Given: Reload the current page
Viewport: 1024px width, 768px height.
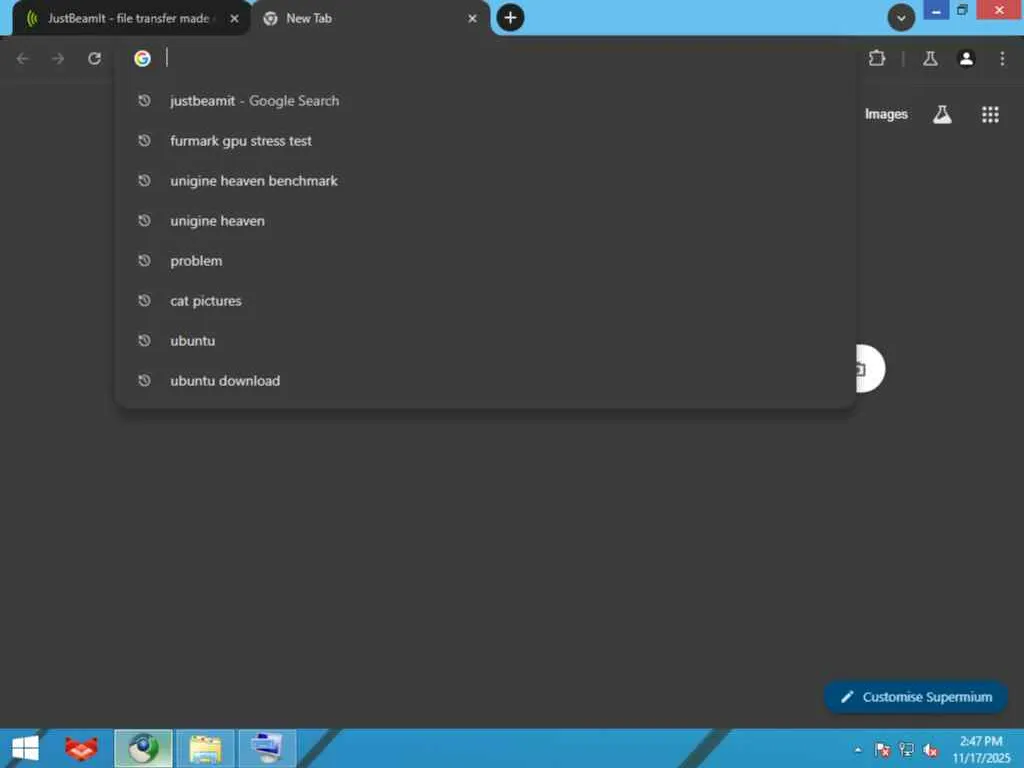Looking at the screenshot, I should (94, 59).
